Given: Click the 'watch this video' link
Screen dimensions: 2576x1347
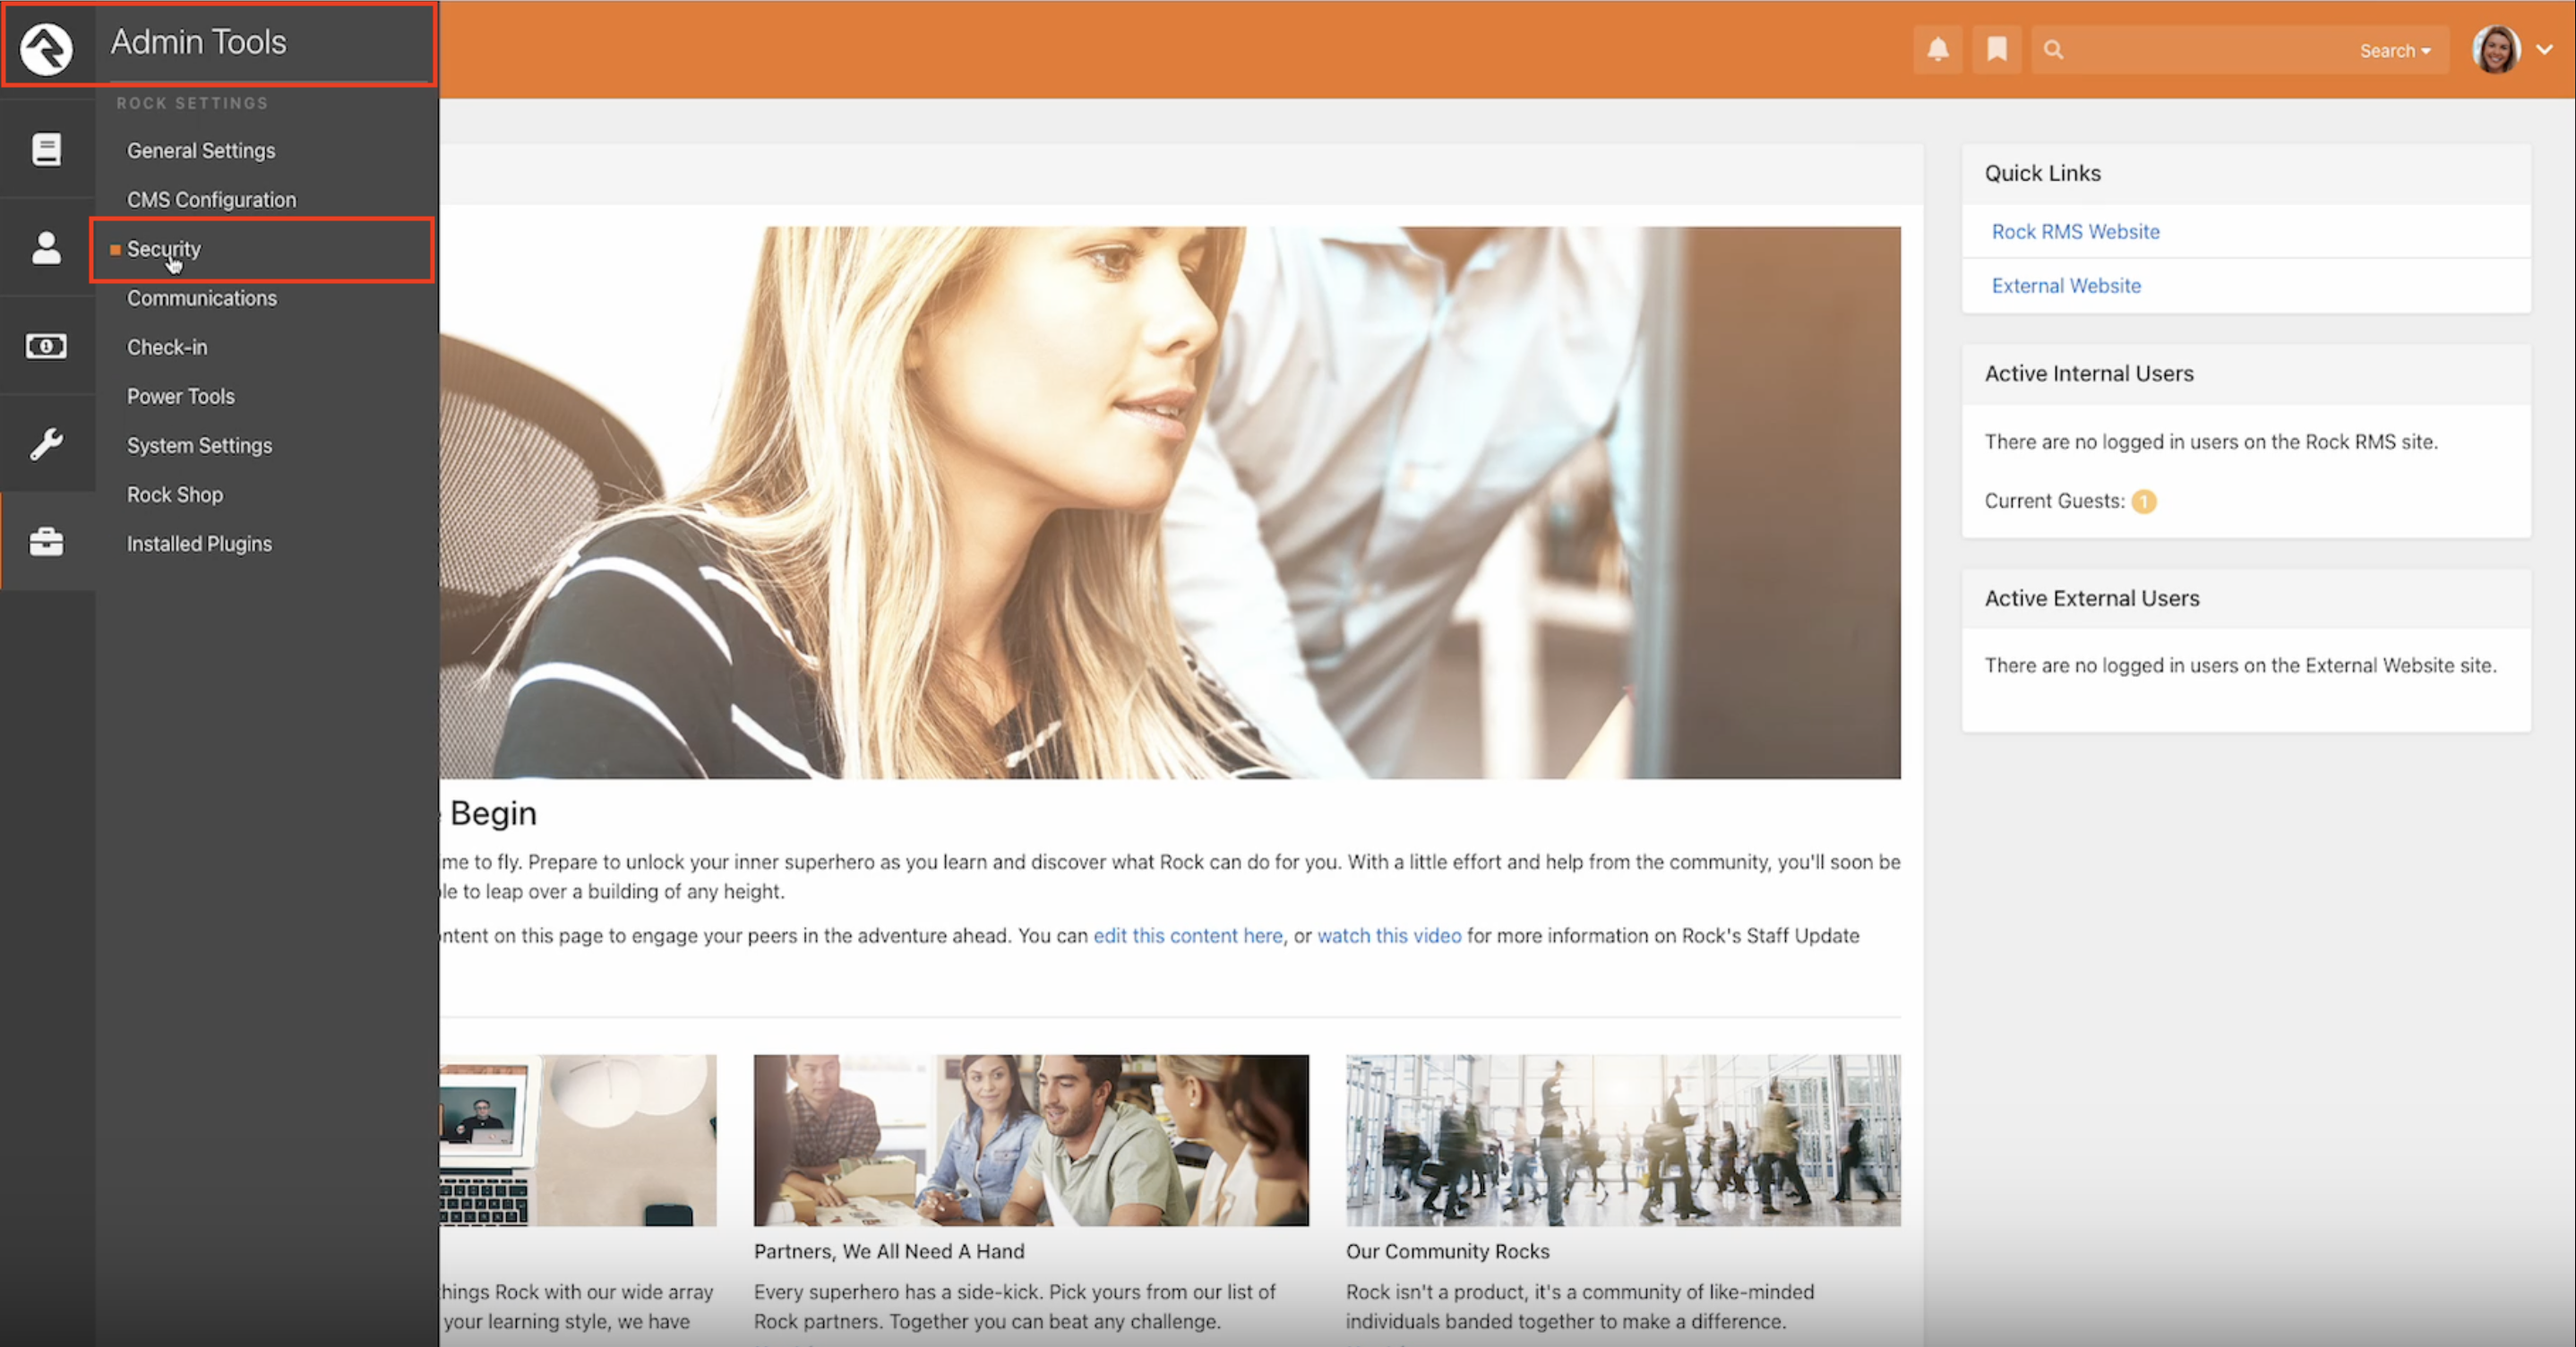Looking at the screenshot, I should [1389, 935].
